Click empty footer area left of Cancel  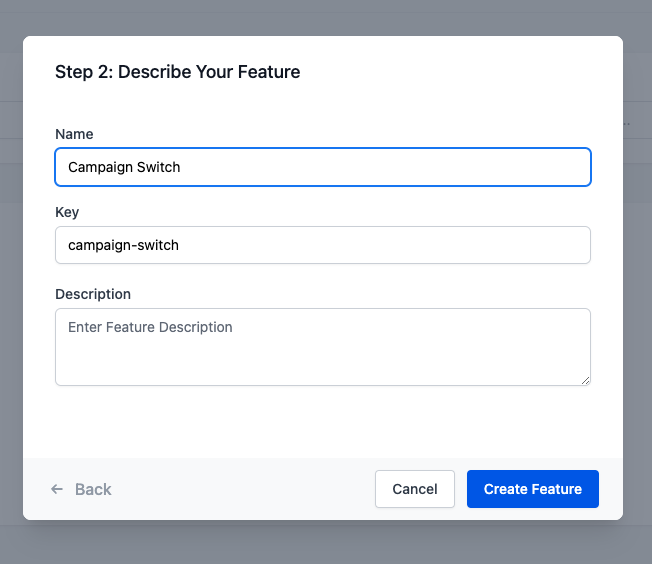tap(250, 489)
